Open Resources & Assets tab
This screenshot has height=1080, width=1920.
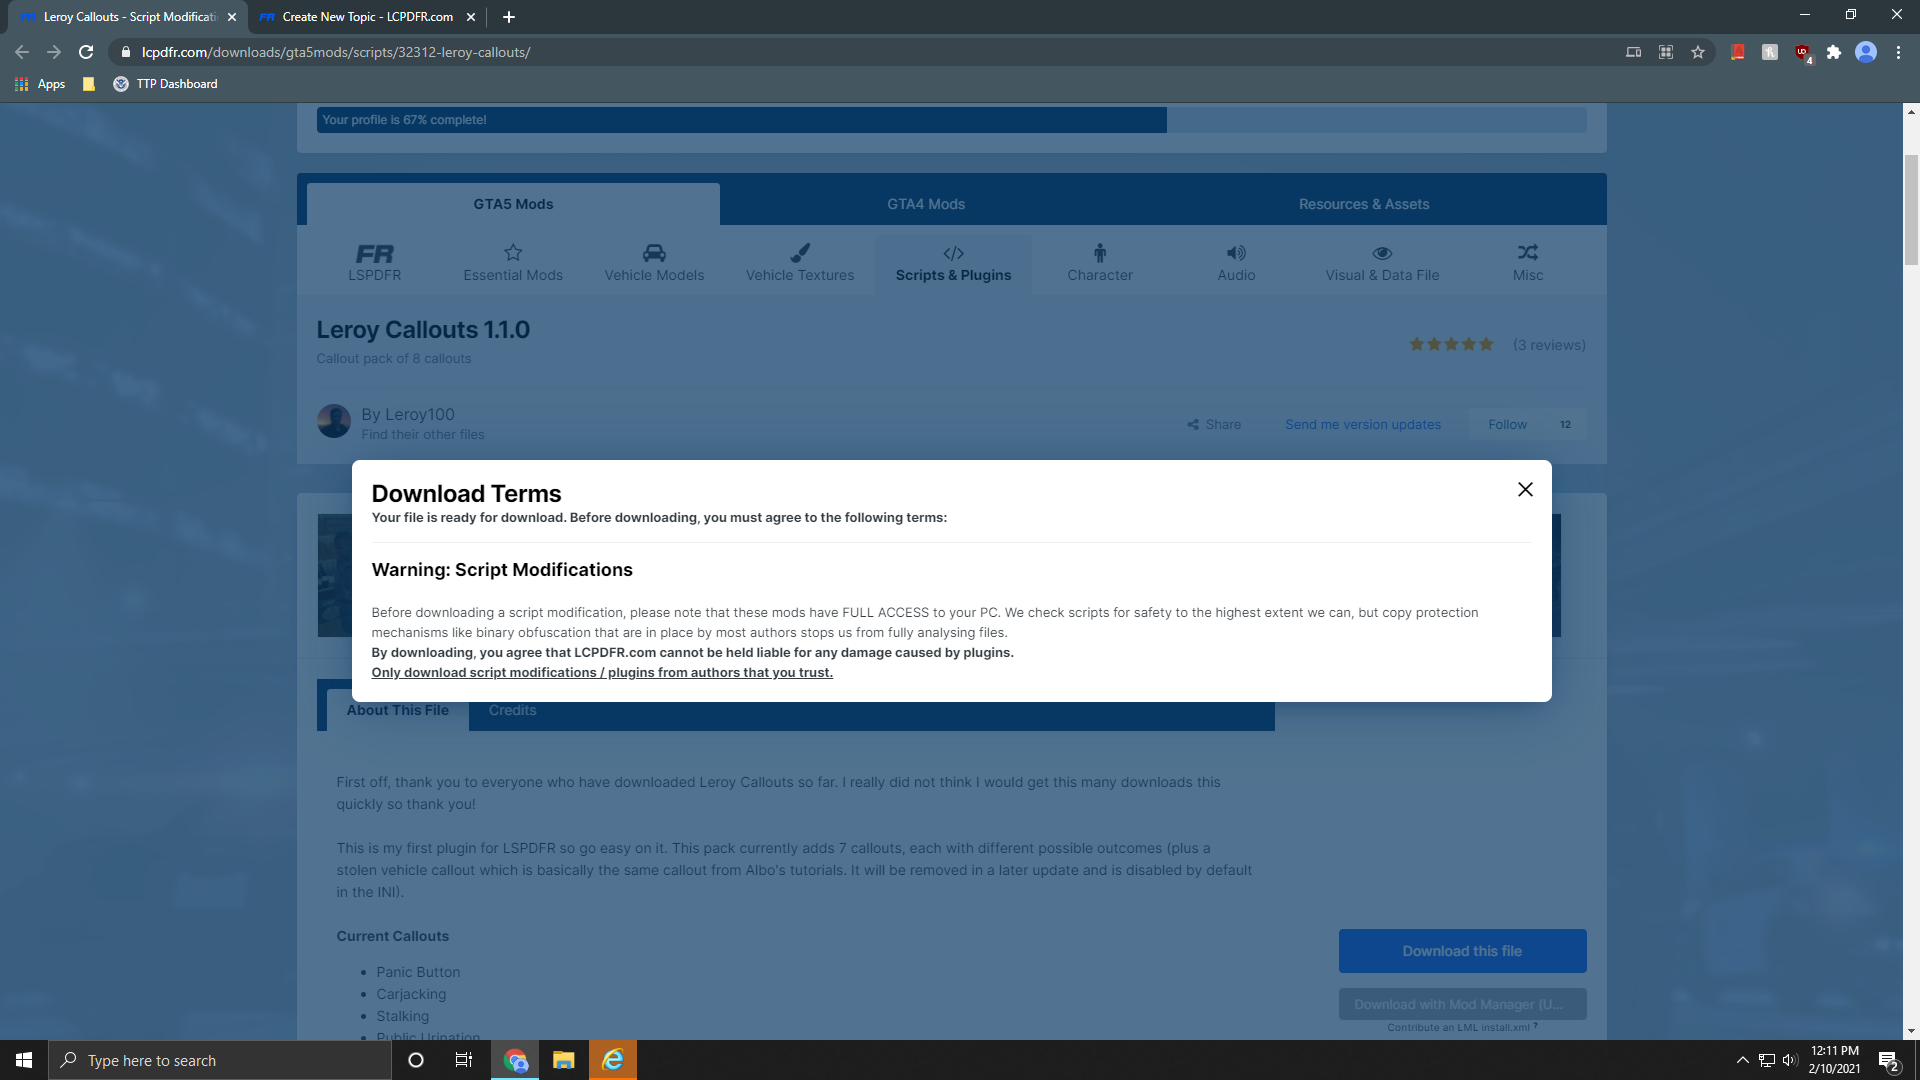1364,204
